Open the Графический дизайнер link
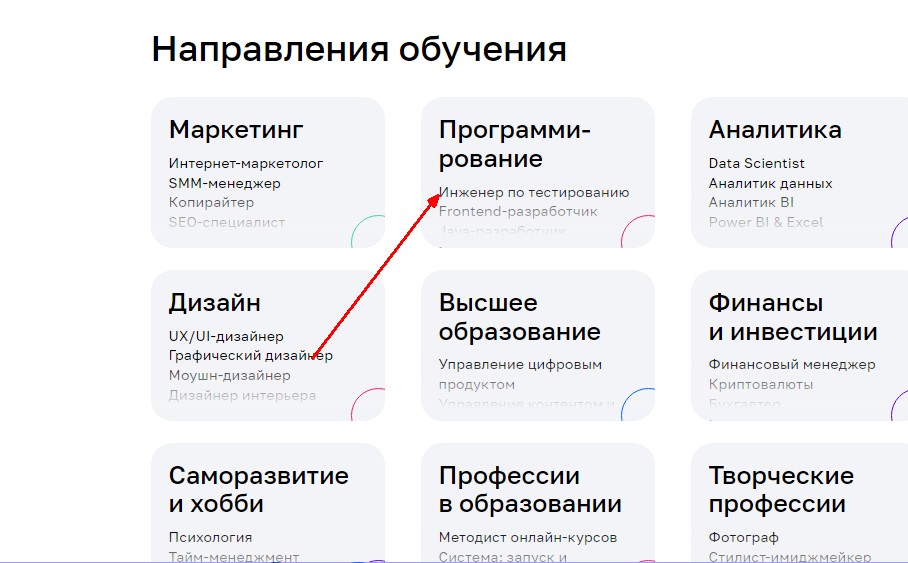 pyautogui.click(x=251, y=356)
